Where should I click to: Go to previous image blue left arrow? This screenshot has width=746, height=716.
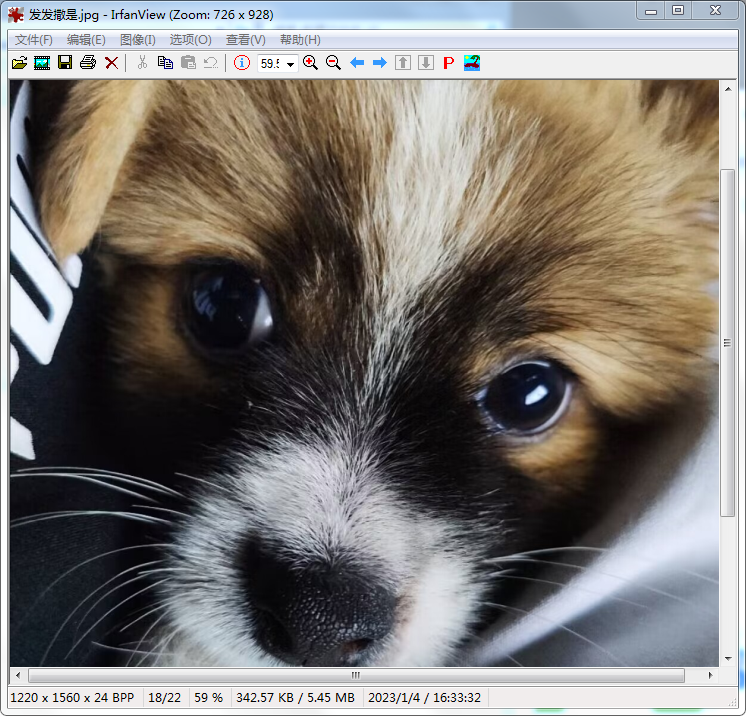tap(357, 62)
